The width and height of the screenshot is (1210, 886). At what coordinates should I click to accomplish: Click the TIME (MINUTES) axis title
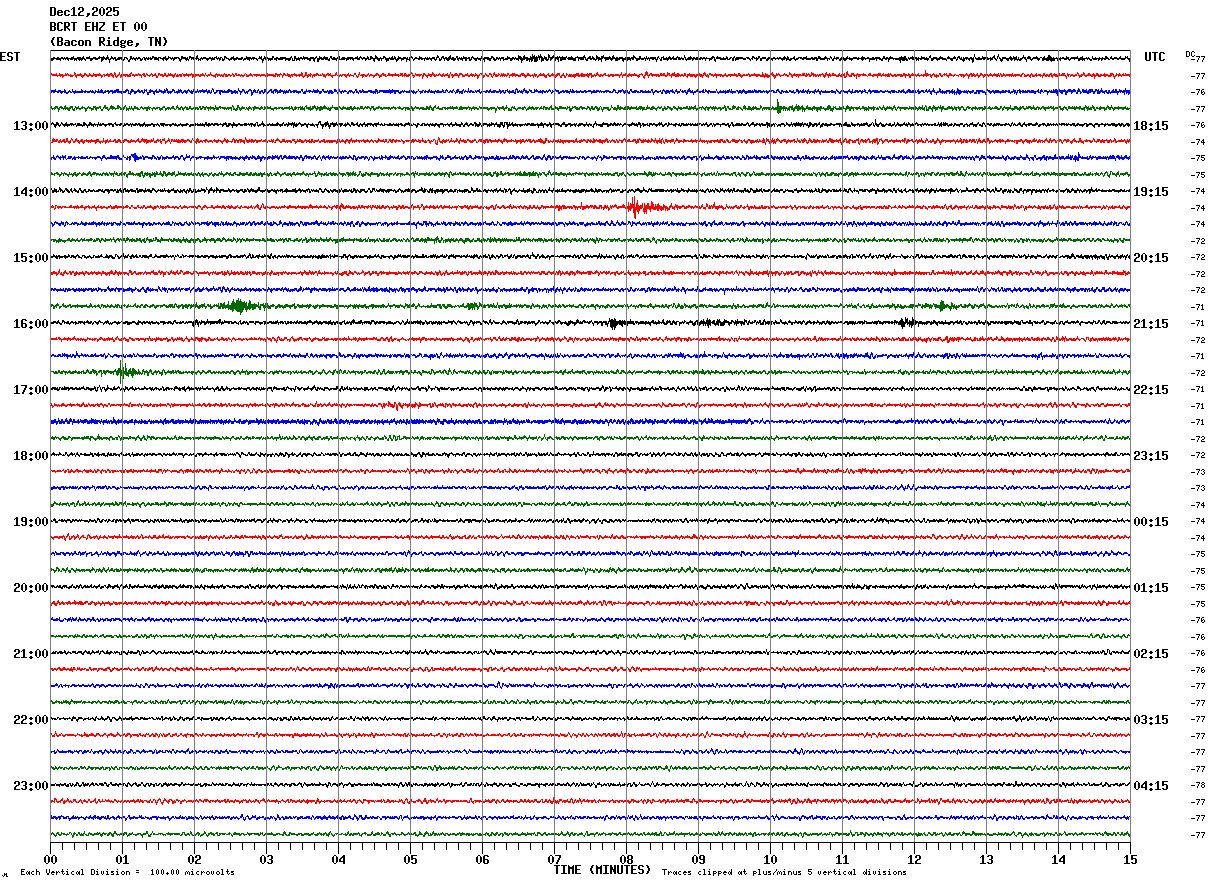602,870
